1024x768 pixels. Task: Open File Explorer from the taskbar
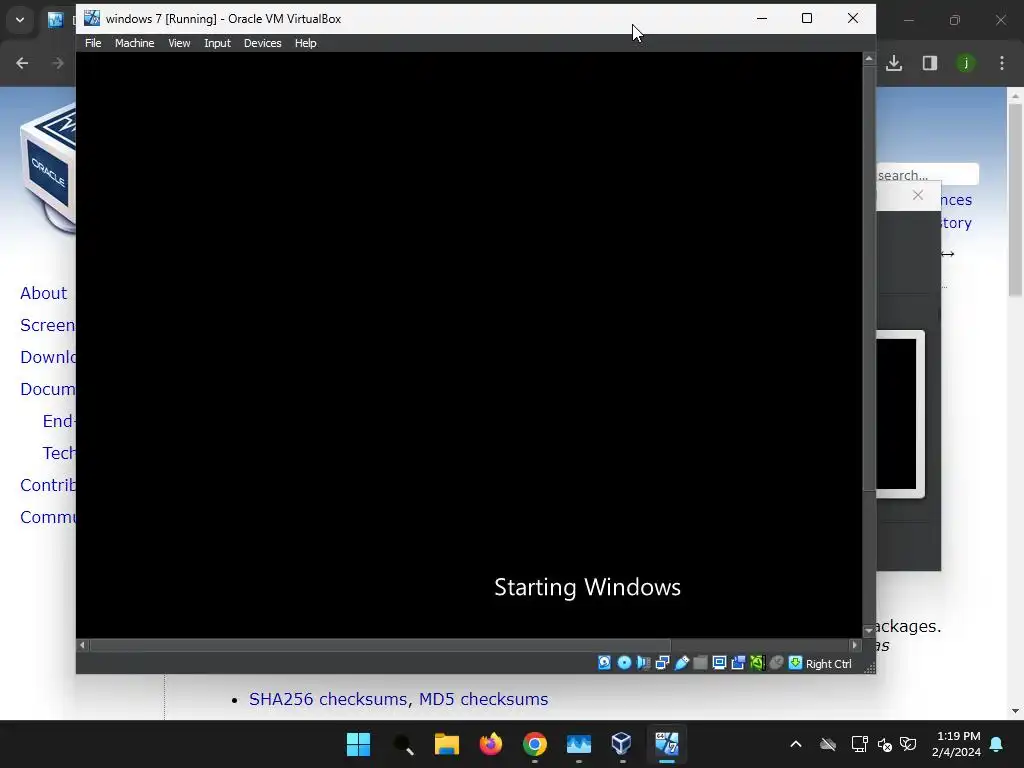(447, 744)
